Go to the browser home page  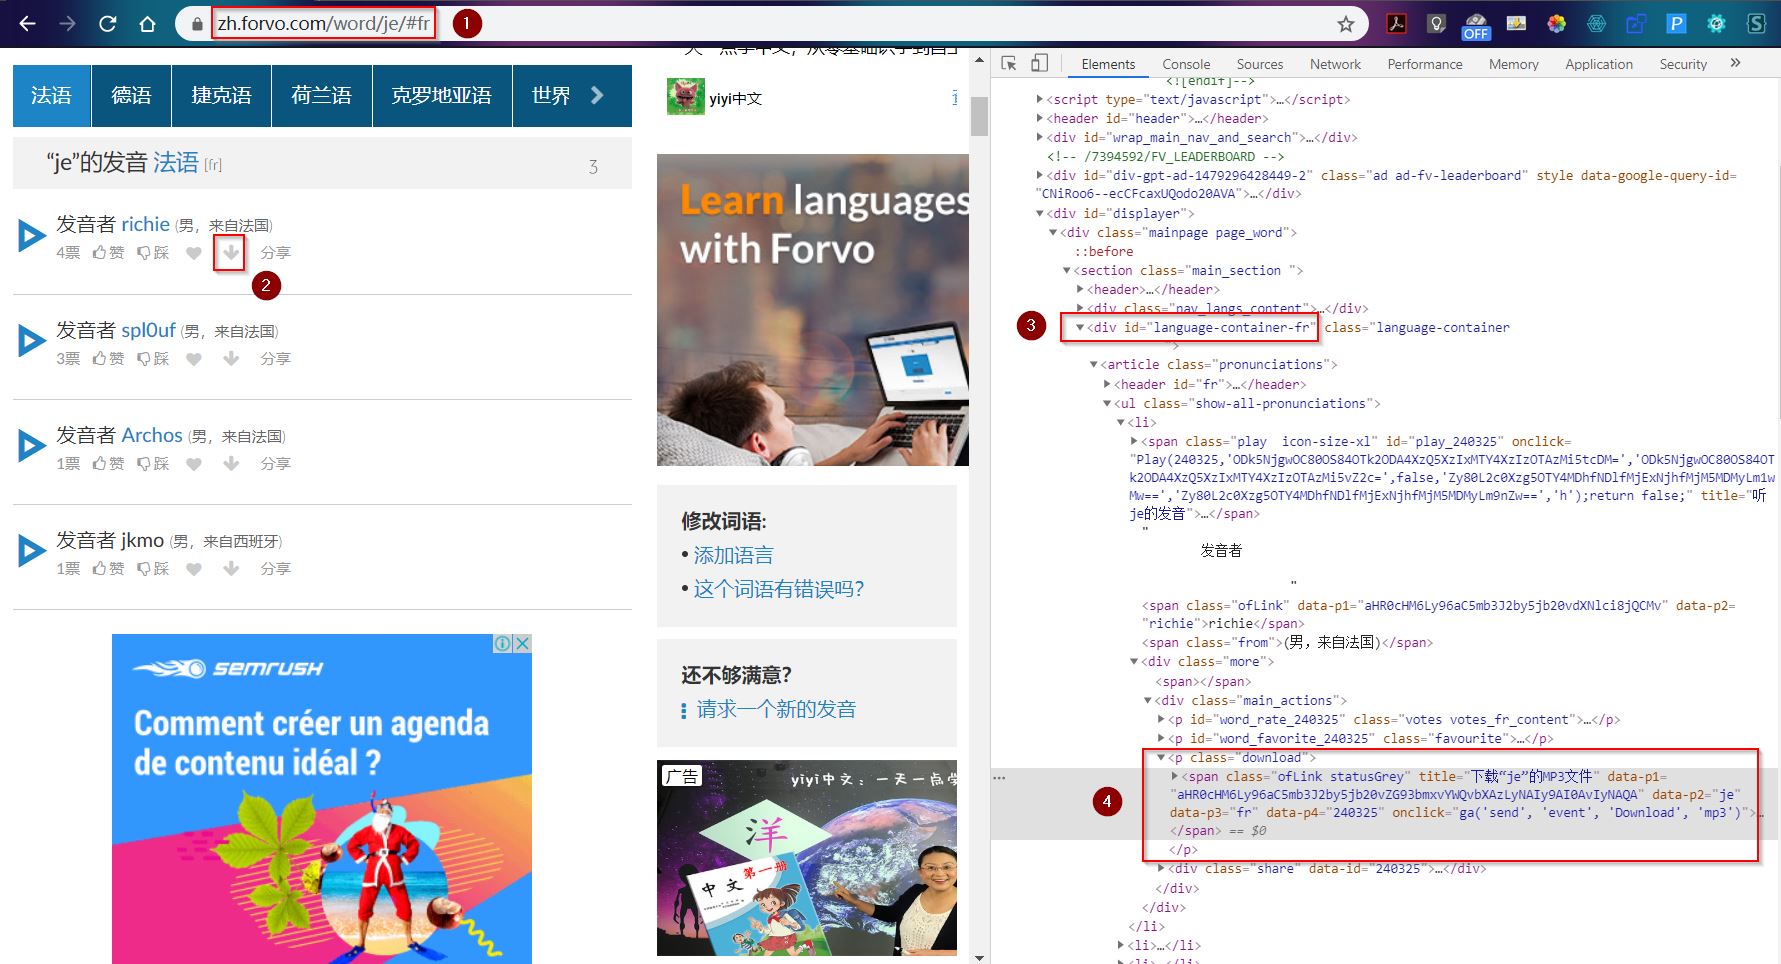[147, 24]
